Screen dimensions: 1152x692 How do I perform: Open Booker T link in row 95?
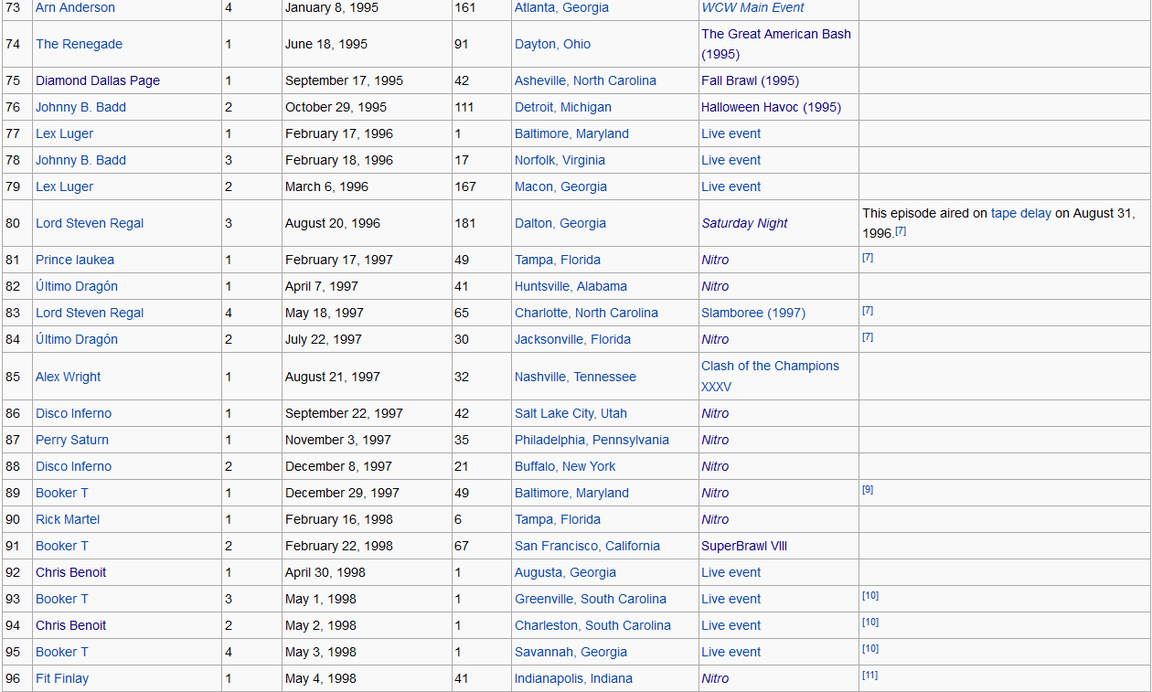point(62,652)
